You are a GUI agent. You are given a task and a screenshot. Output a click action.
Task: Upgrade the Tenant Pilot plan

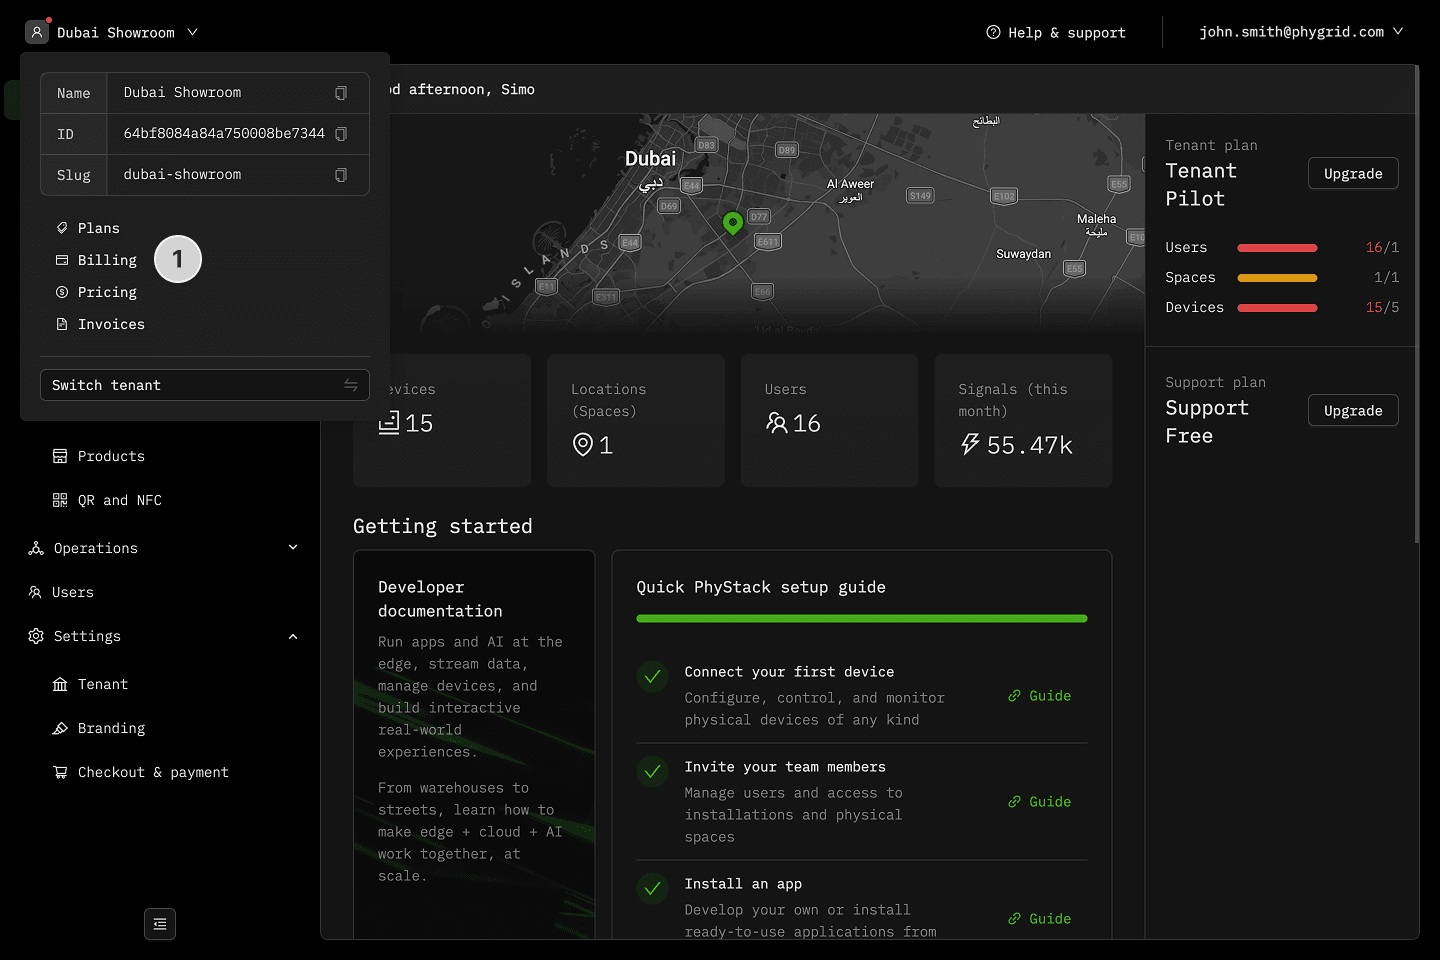point(1353,174)
